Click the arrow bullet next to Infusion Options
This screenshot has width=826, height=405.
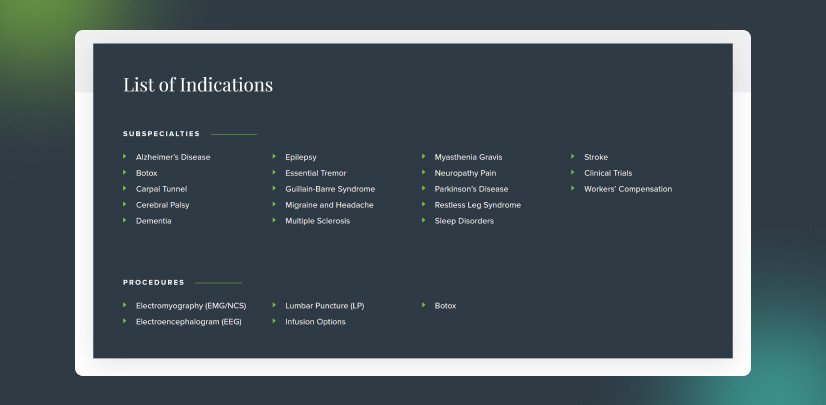click(x=274, y=322)
